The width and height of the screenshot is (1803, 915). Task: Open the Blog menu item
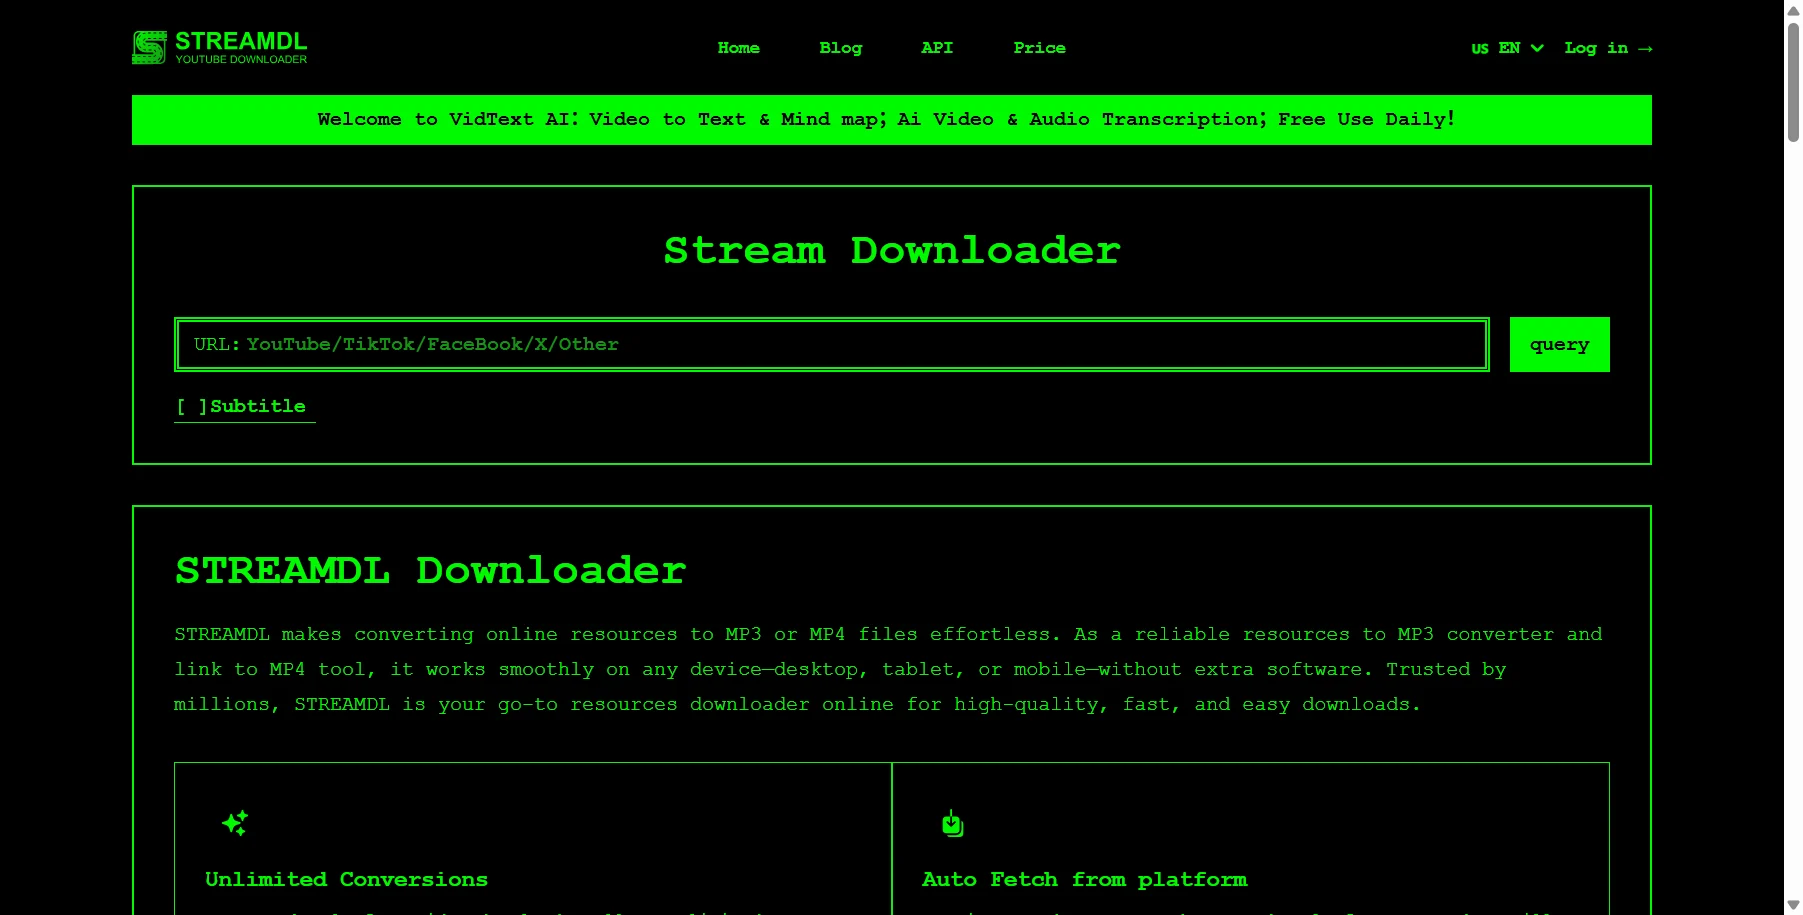[x=840, y=48]
